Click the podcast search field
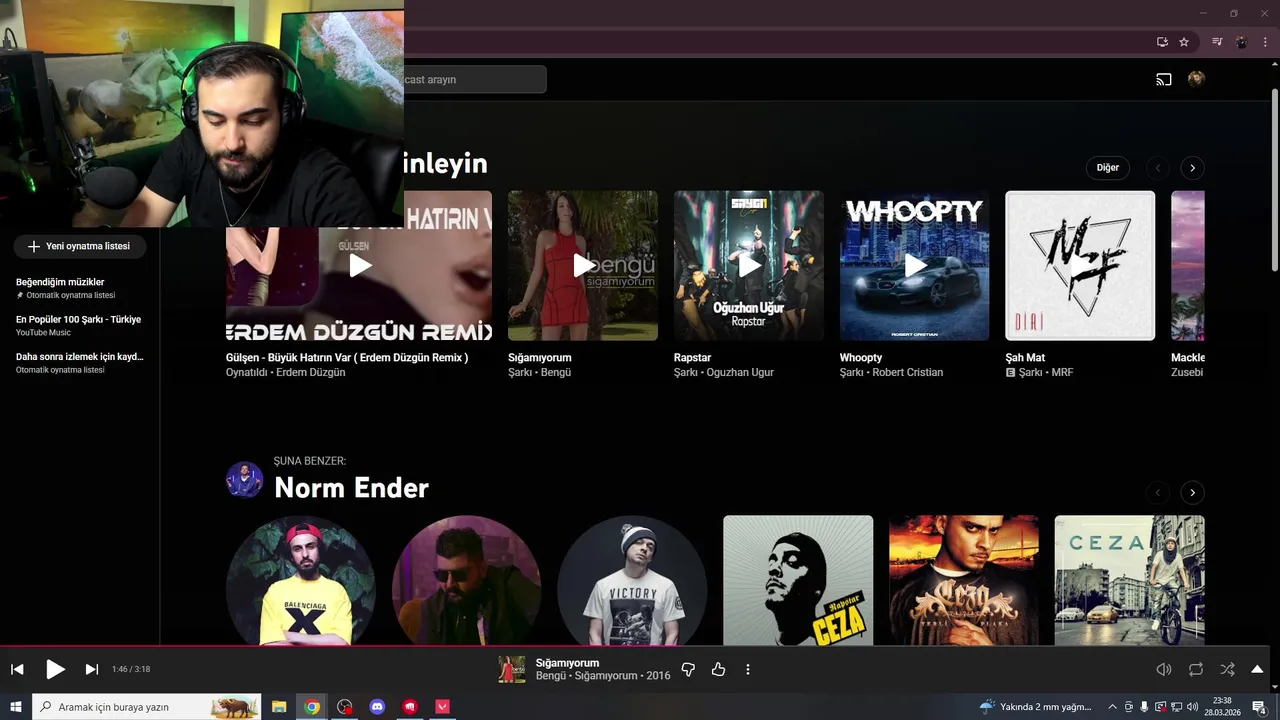Screen dimensions: 1280x720 pyautogui.click(x=475, y=79)
